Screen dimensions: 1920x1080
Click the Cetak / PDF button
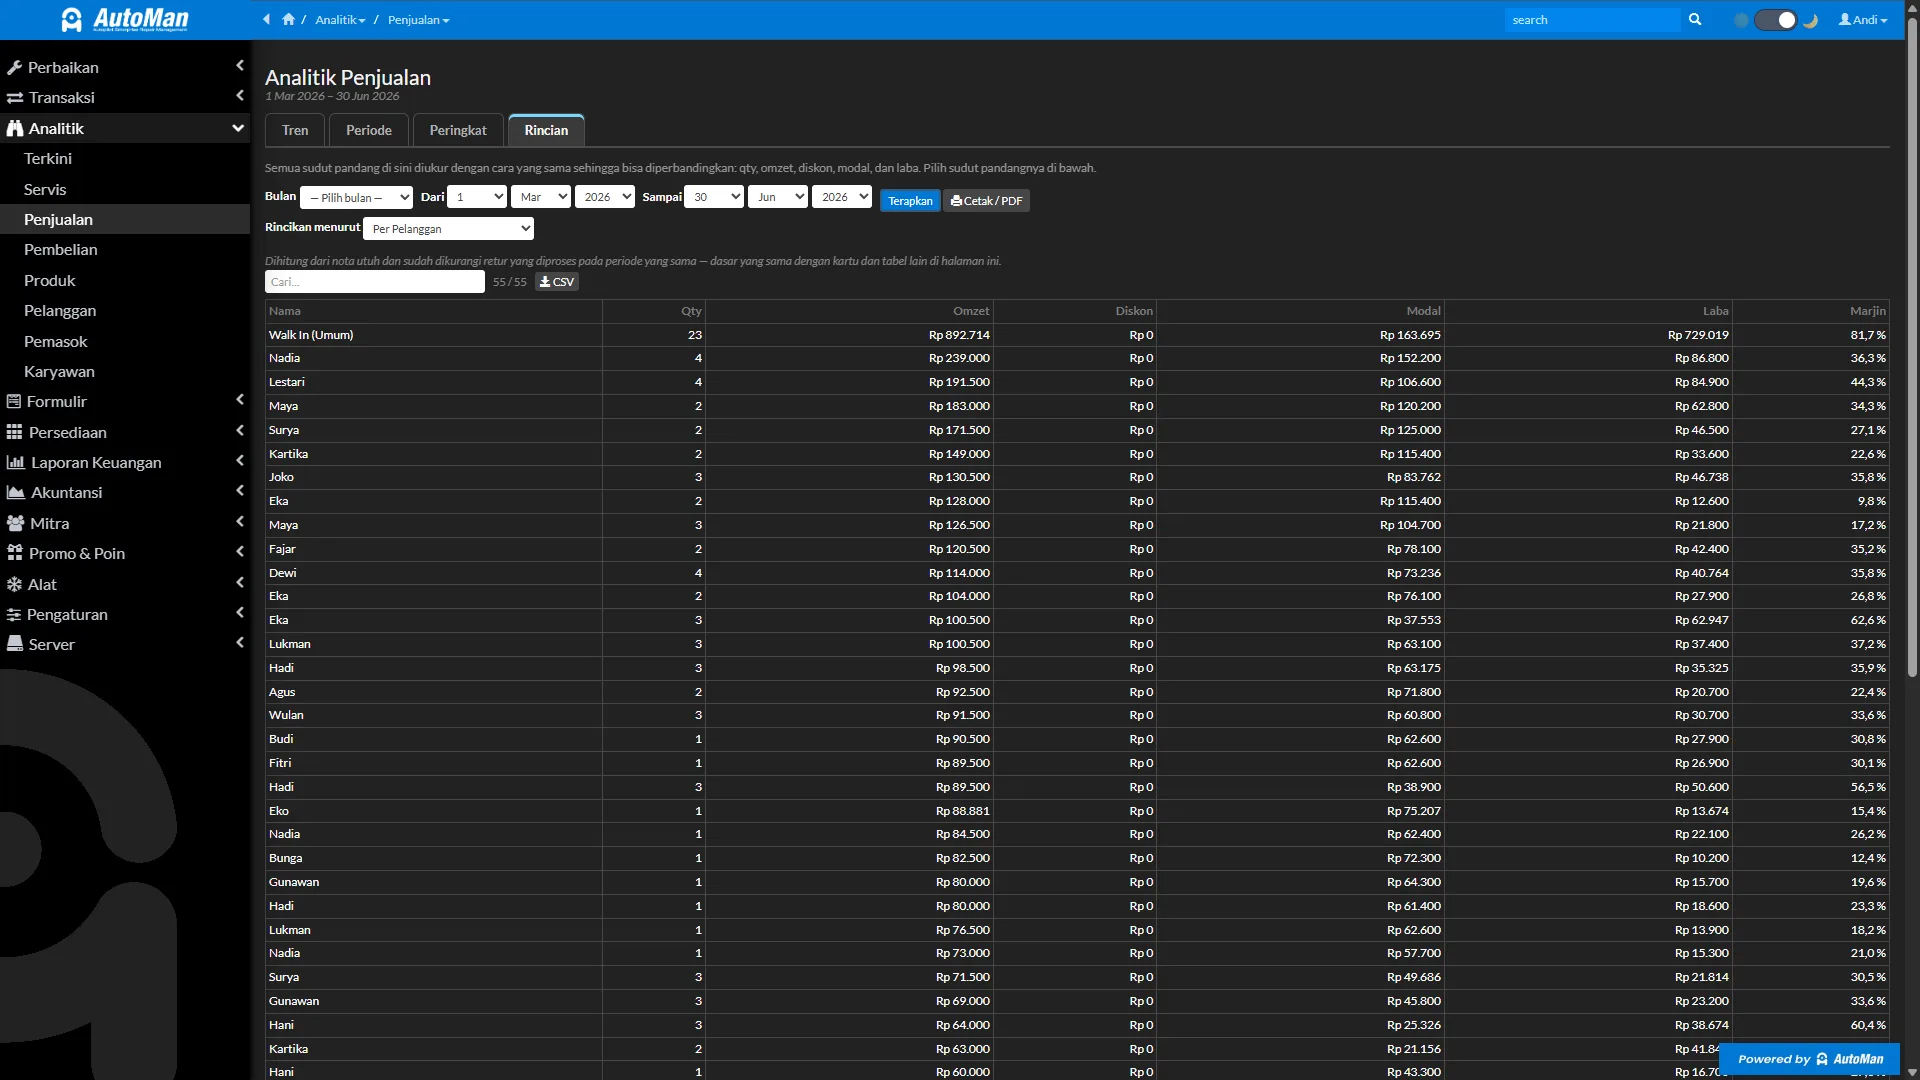coord(986,201)
